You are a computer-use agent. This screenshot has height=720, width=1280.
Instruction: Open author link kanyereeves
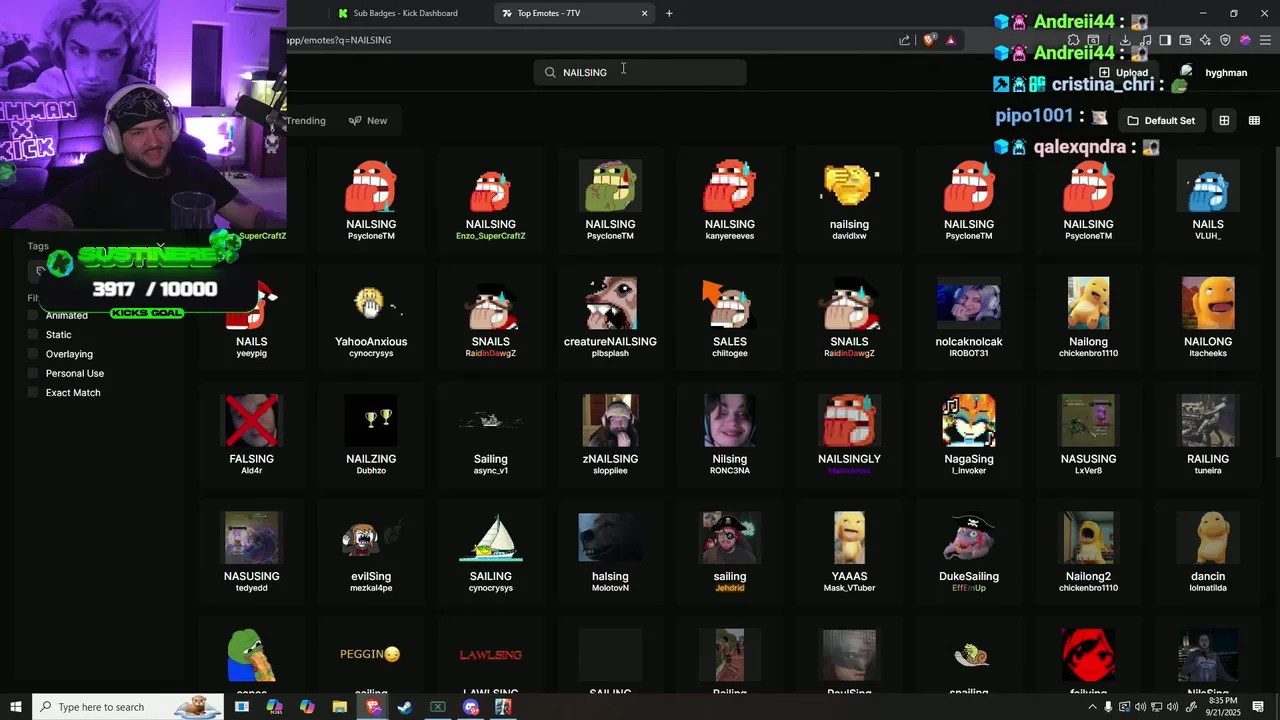730,236
